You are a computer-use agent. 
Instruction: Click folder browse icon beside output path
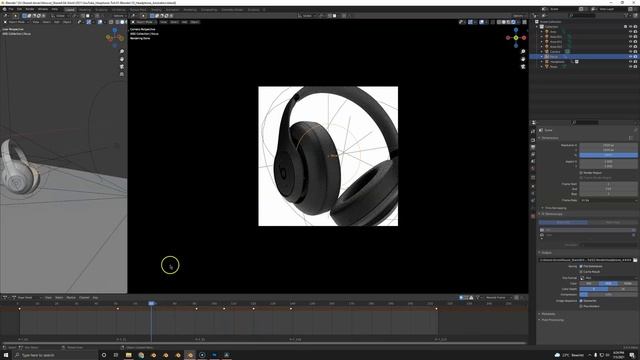[x=635, y=260]
